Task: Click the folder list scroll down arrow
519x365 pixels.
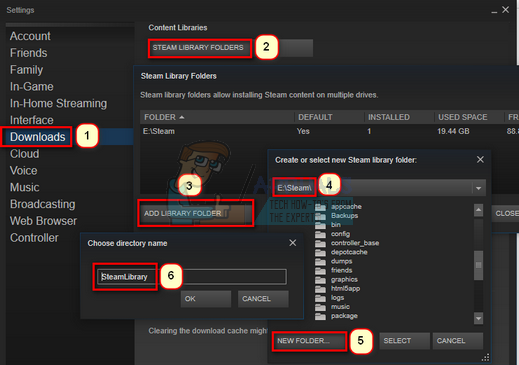Action: (478, 318)
